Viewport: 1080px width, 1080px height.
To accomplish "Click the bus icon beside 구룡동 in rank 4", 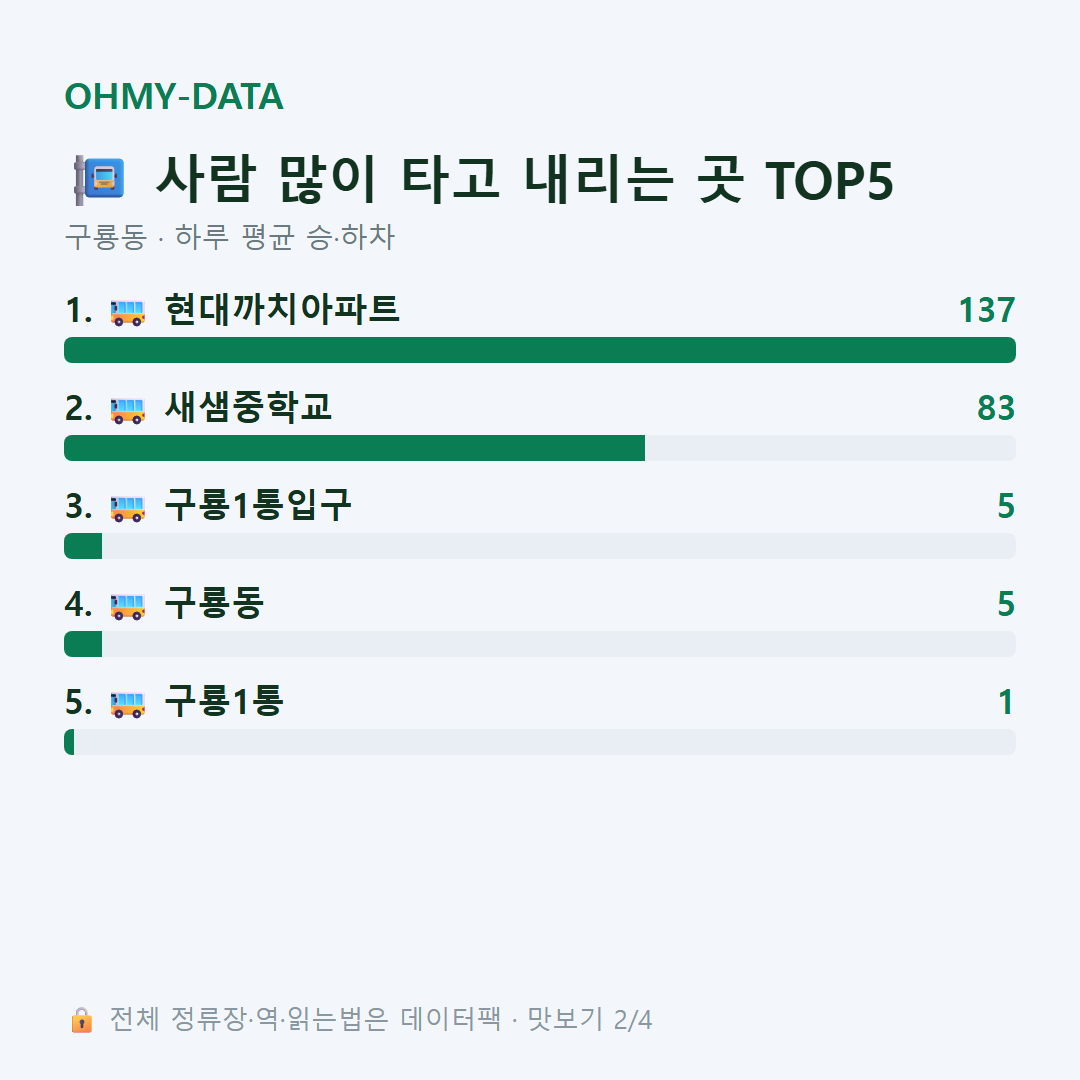I will 127,605.
